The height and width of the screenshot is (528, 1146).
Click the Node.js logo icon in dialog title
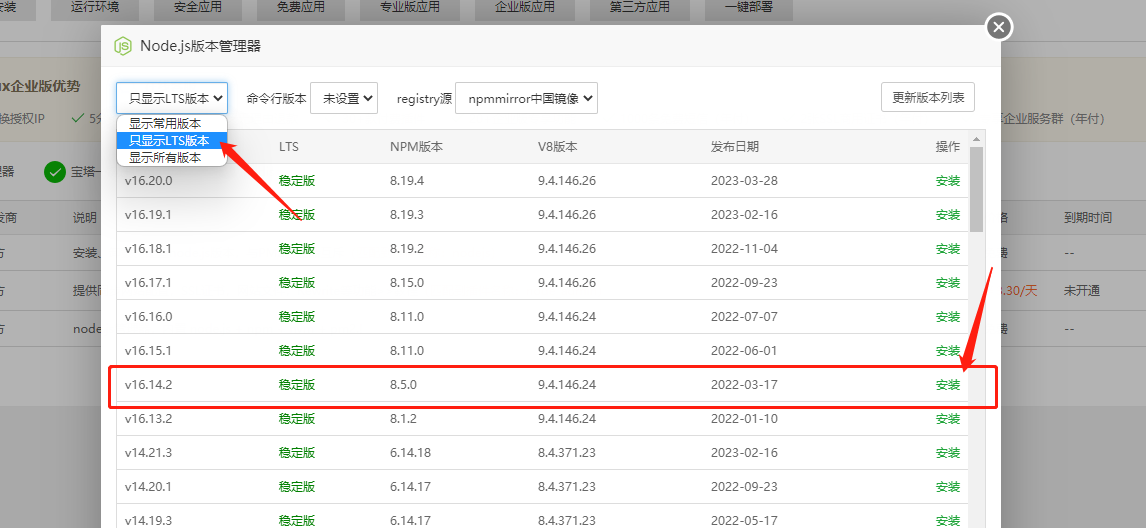pyautogui.click(x=122, y=46)
